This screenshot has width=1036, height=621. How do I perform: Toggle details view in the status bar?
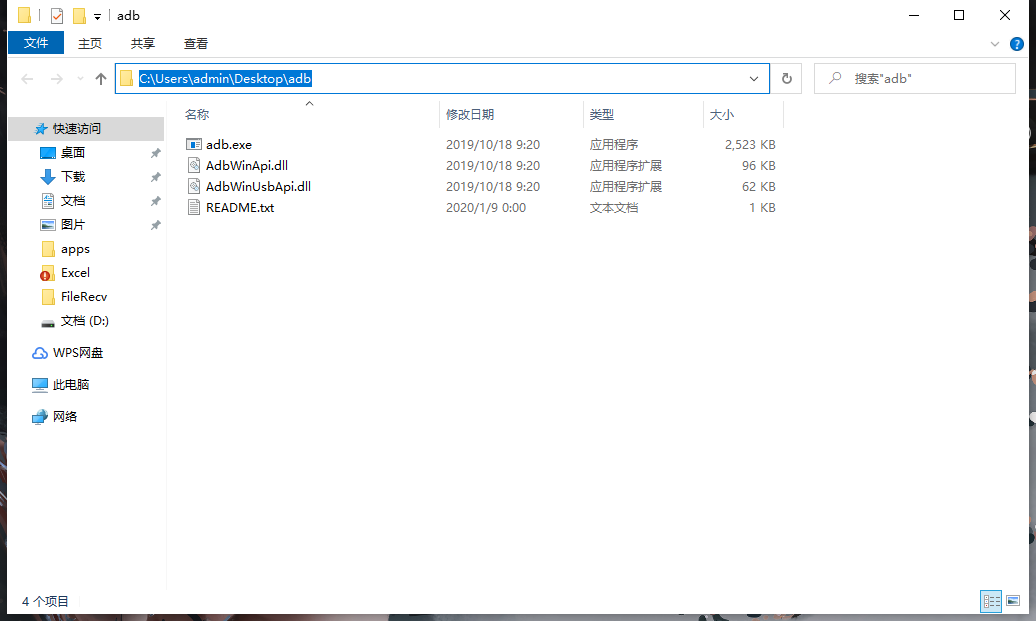991,601
